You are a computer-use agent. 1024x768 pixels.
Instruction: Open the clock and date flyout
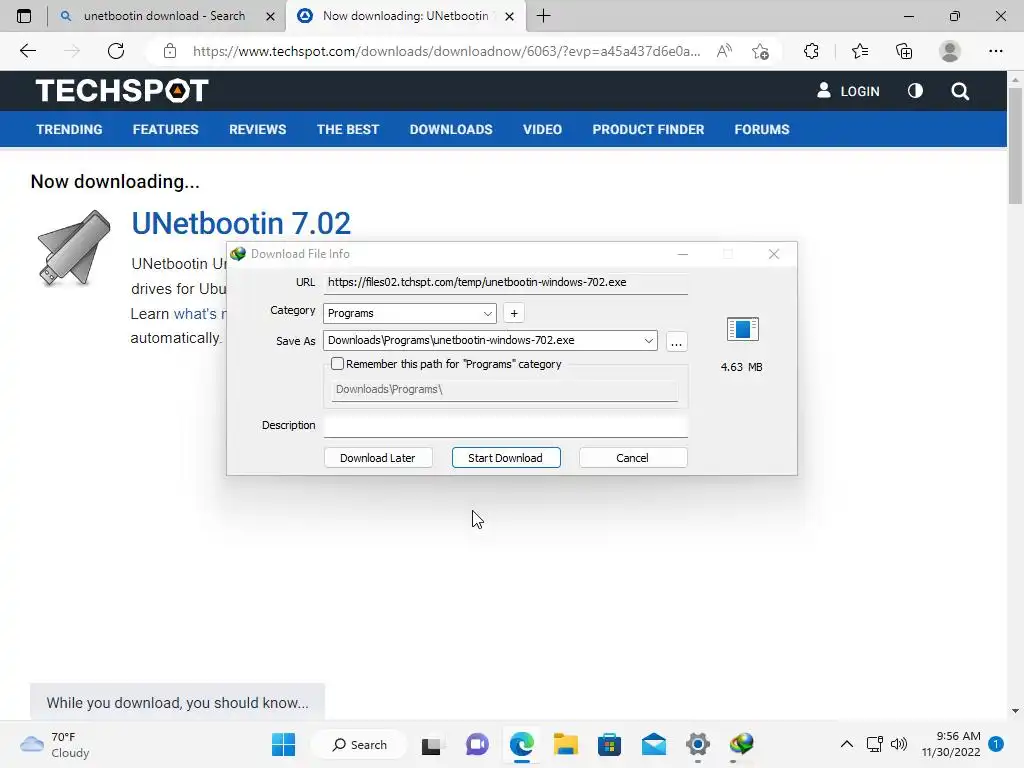click(x=951, y=744)
